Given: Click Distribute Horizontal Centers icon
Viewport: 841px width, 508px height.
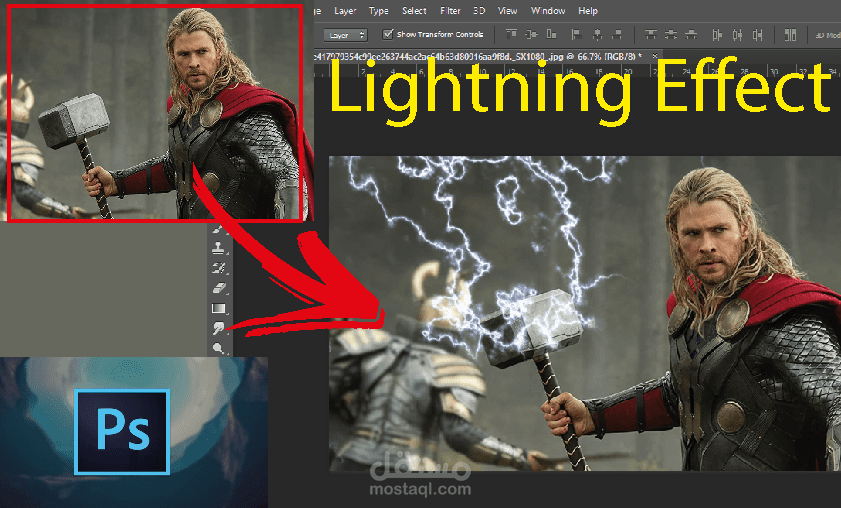Looking at the screenshot, I should point(737,35).
